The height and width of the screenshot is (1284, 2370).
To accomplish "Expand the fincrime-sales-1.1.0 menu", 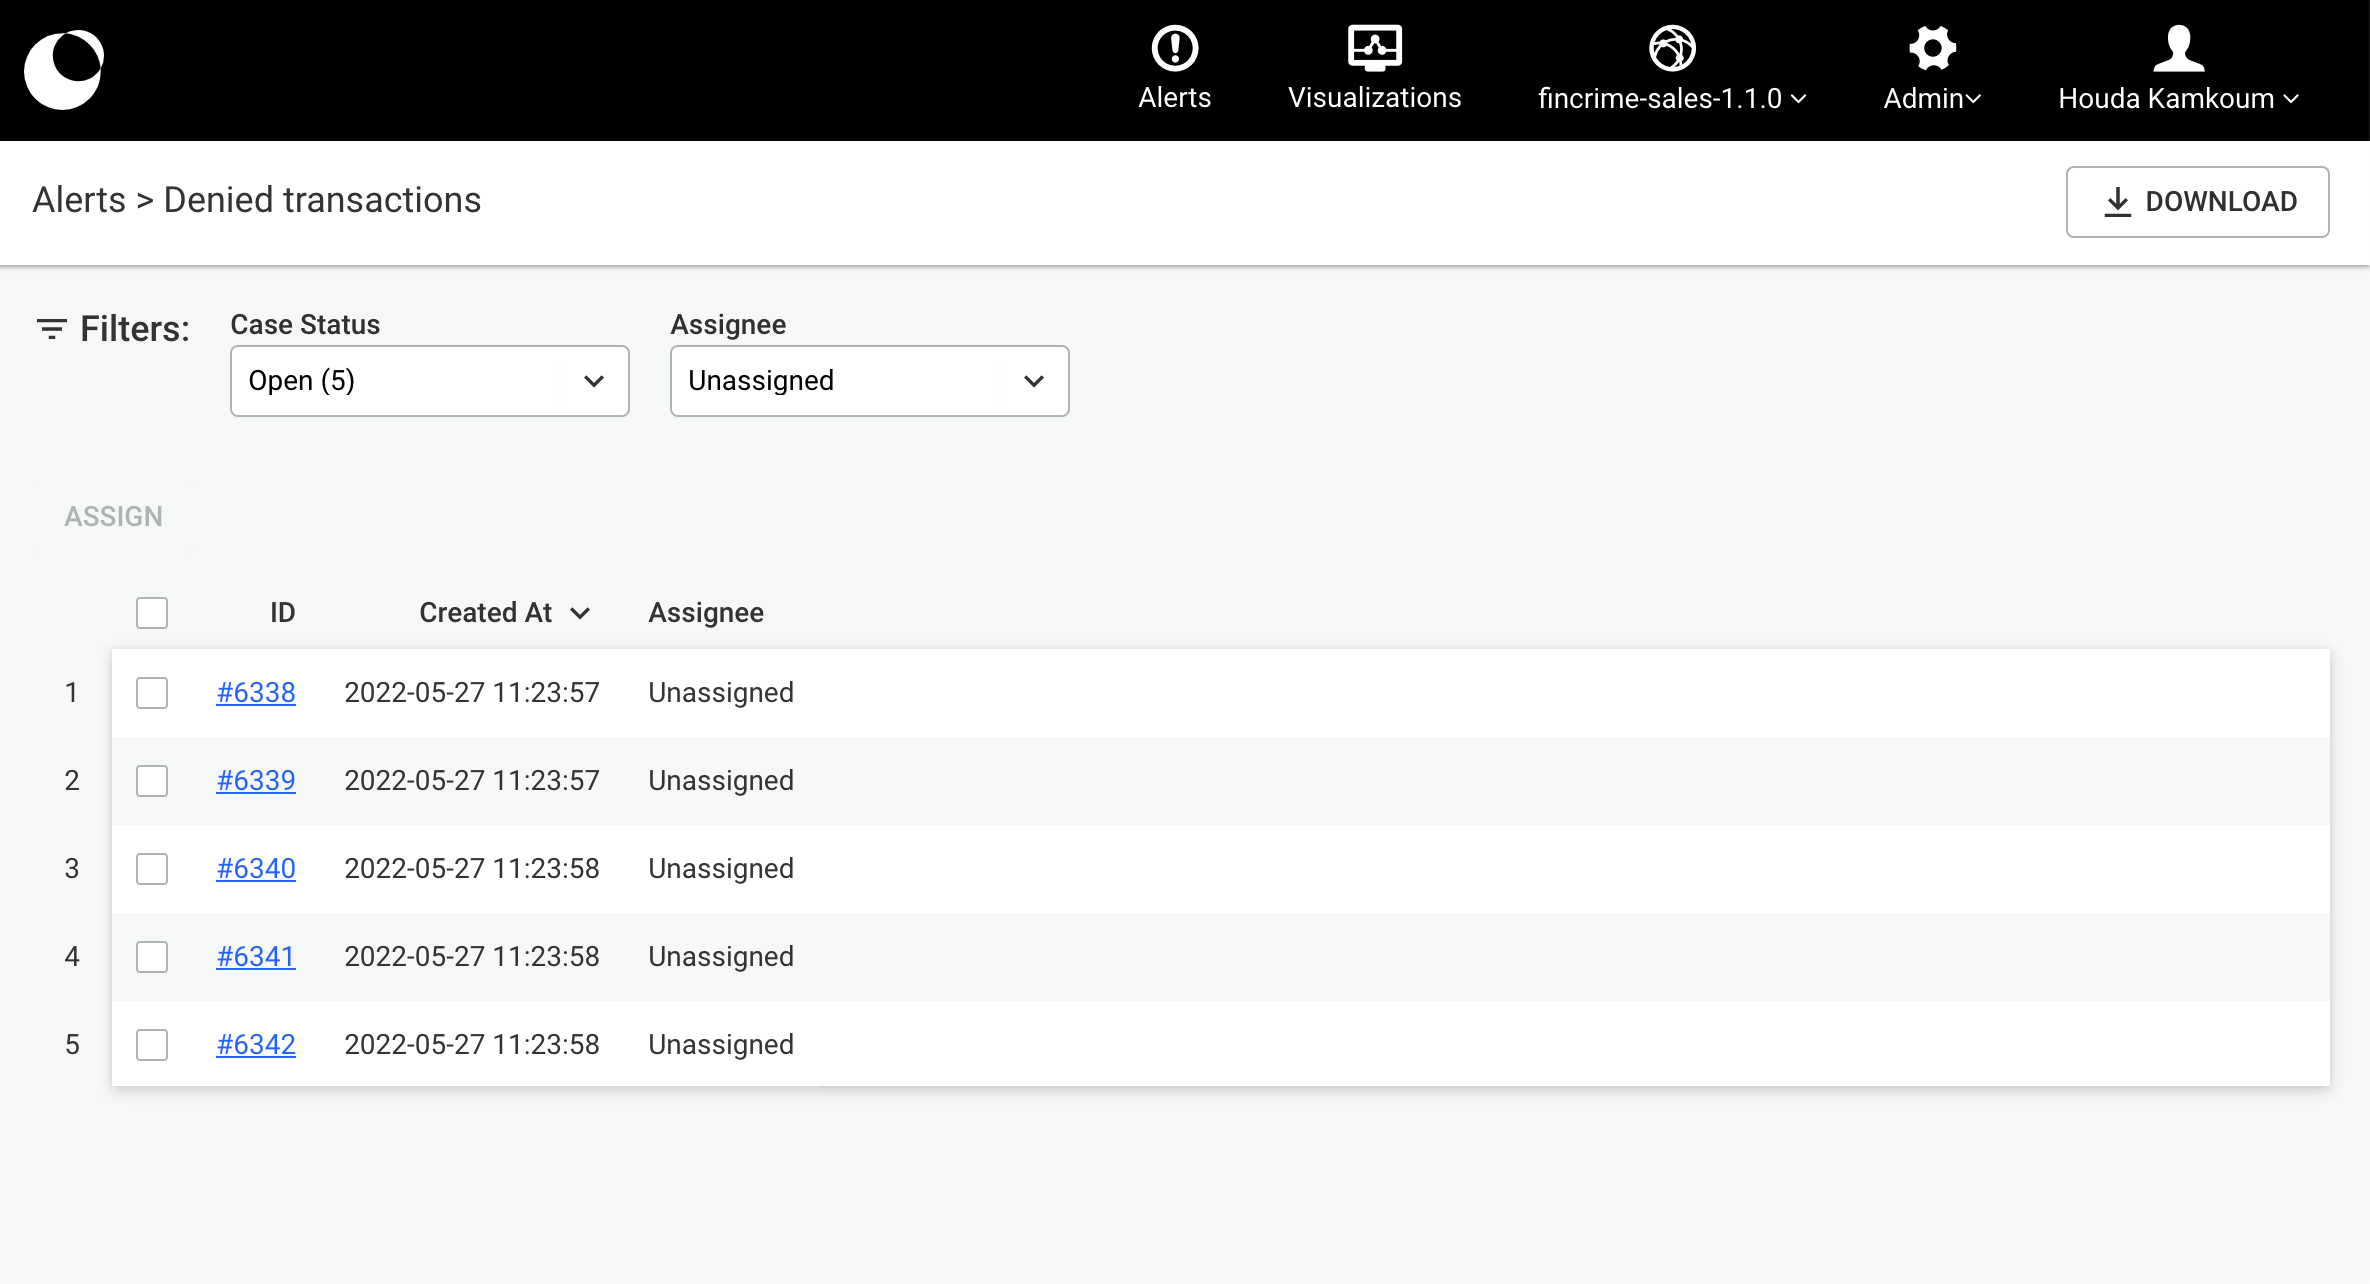I will (x=1671, y=98).
